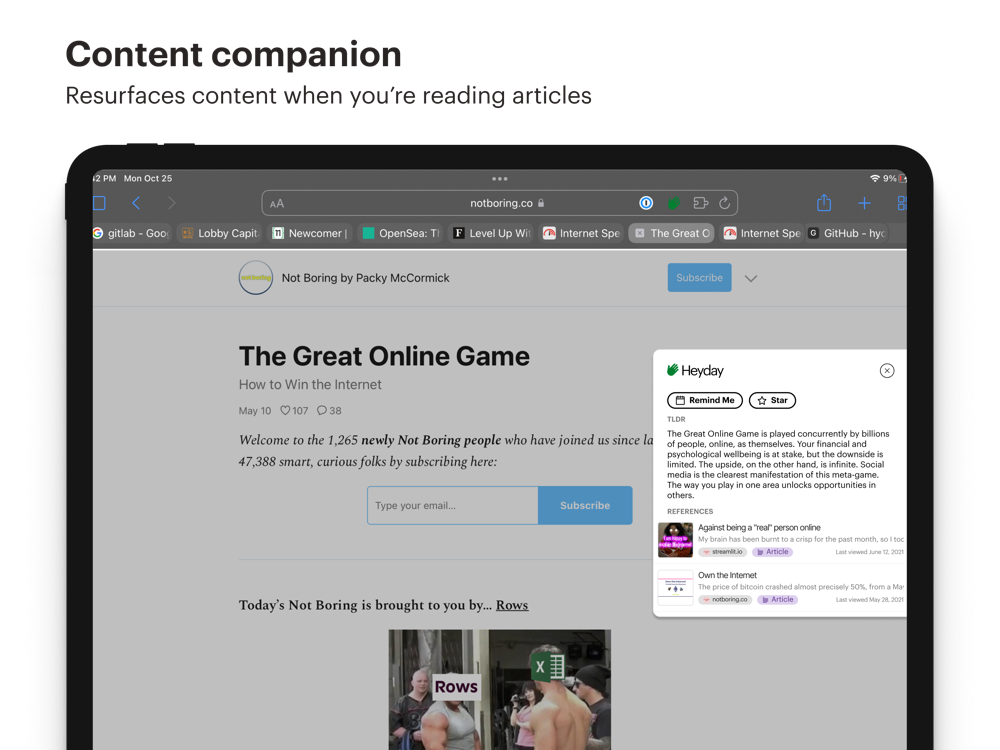Image resolution: width=1000 pixels, height=750 pixels.
Task: Expand the chevron next to Subscribe
Action: point(751,278)
